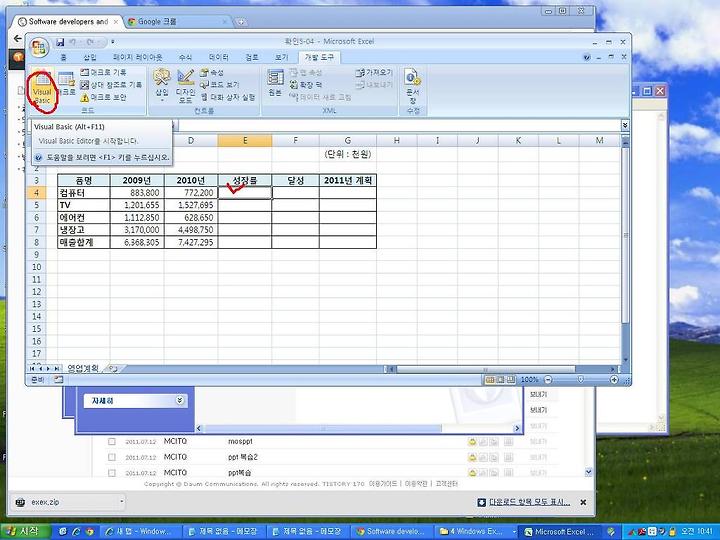Switch to Page Layout view in status bar
This screenshot has width=720, height=540.
pos(501,380)
